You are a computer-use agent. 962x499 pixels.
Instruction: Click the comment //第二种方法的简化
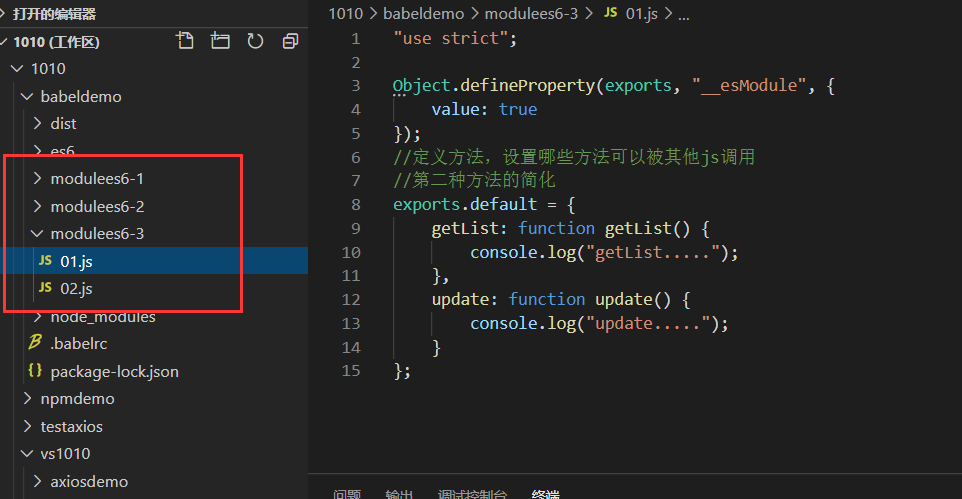474,180
